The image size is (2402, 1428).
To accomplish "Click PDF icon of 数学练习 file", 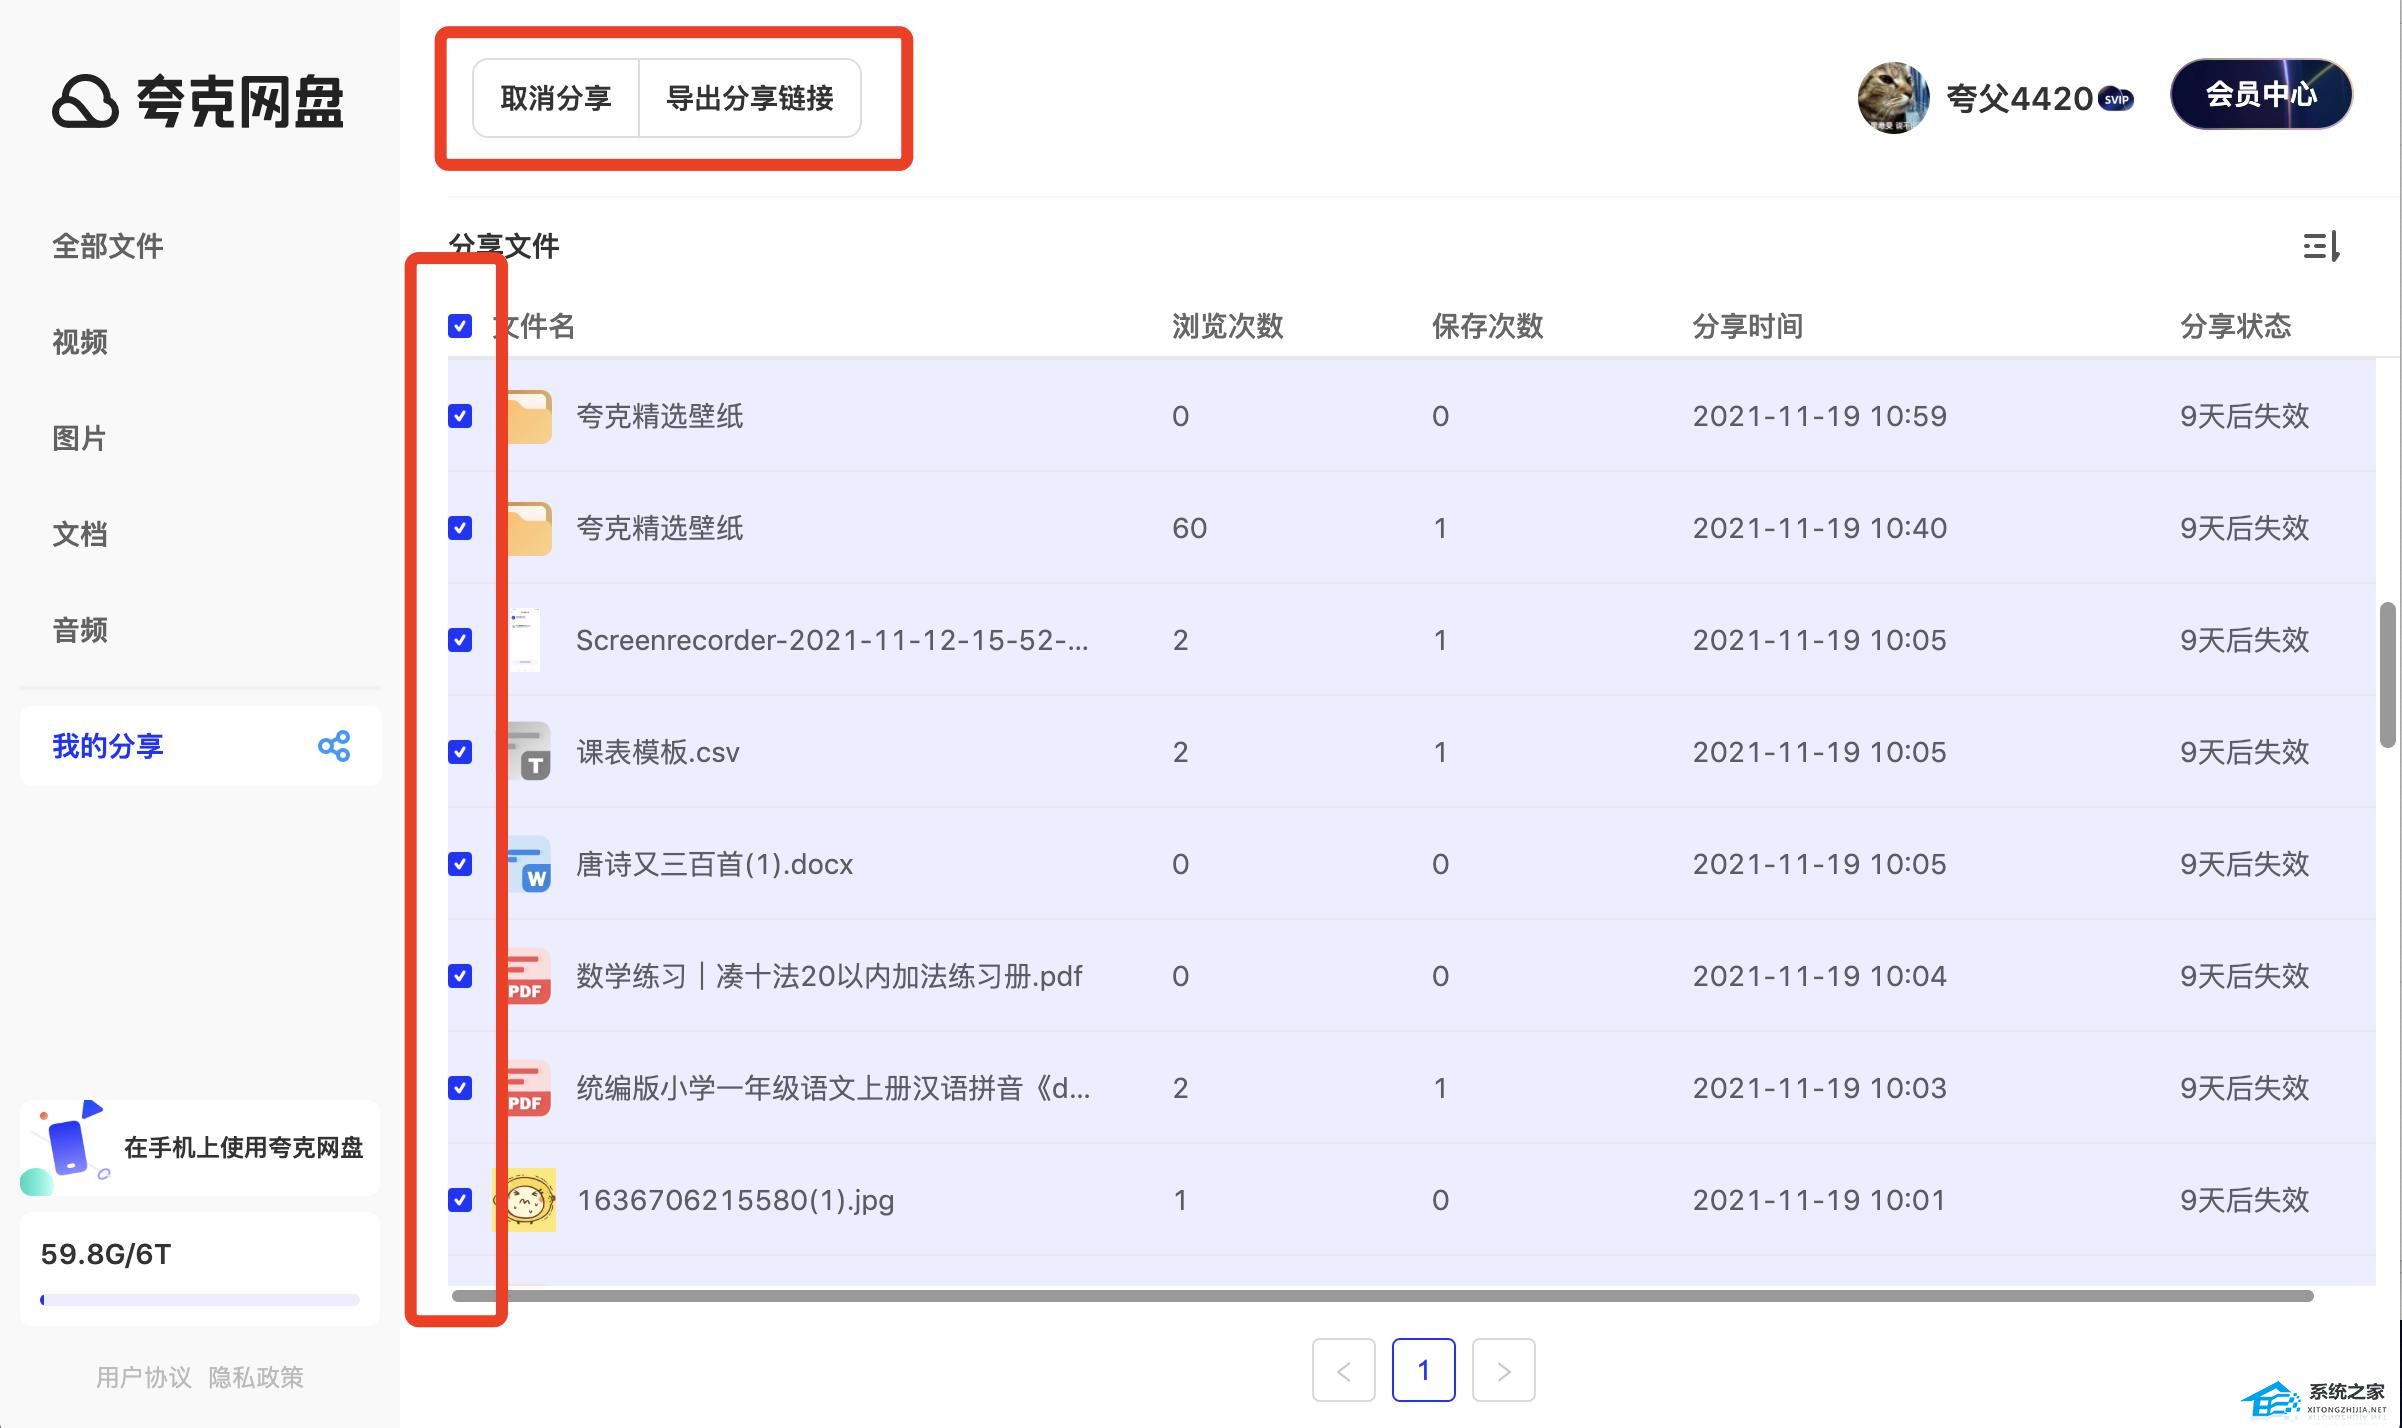I will [x=527, y=976].
